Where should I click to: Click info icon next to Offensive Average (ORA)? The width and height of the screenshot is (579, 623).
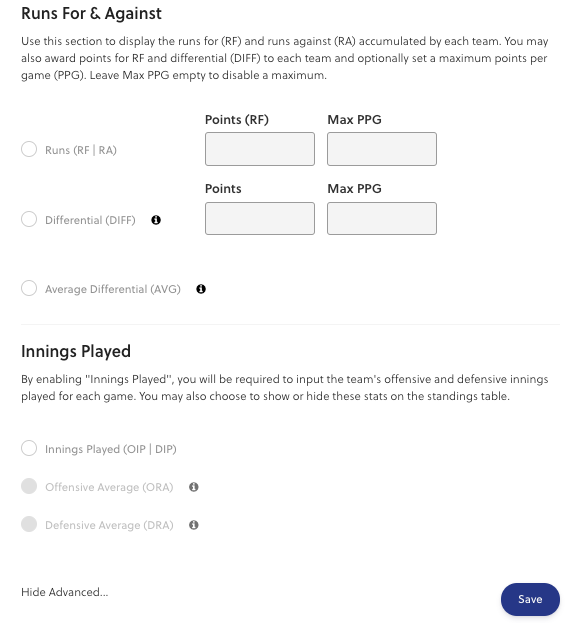click(x=194, y=487)
